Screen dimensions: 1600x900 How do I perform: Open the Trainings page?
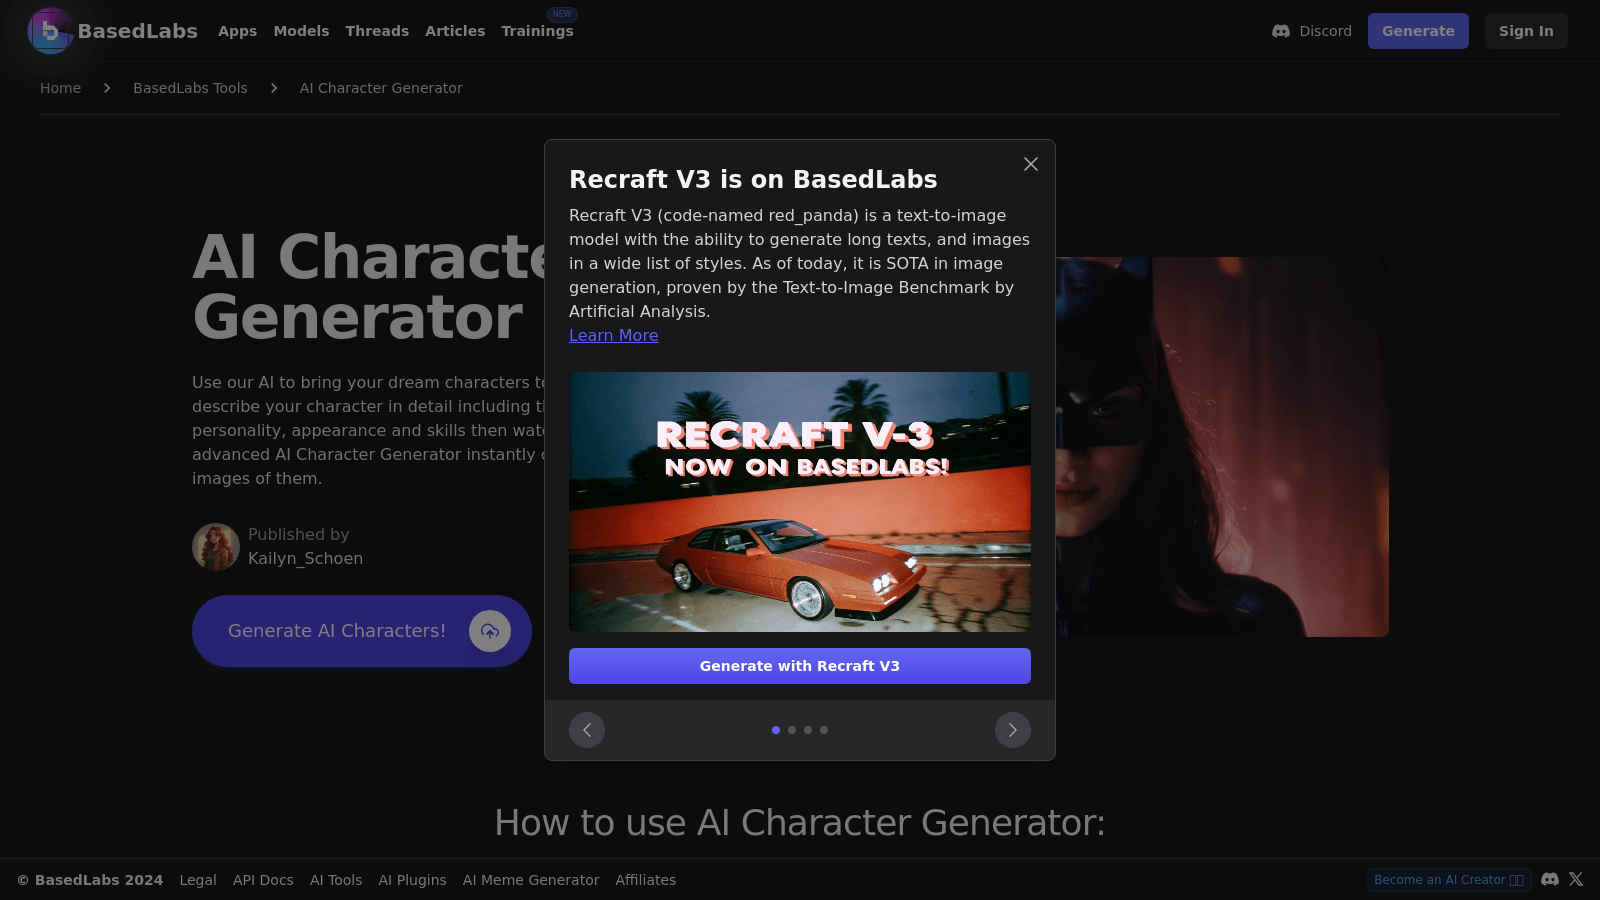coord(537,31)
